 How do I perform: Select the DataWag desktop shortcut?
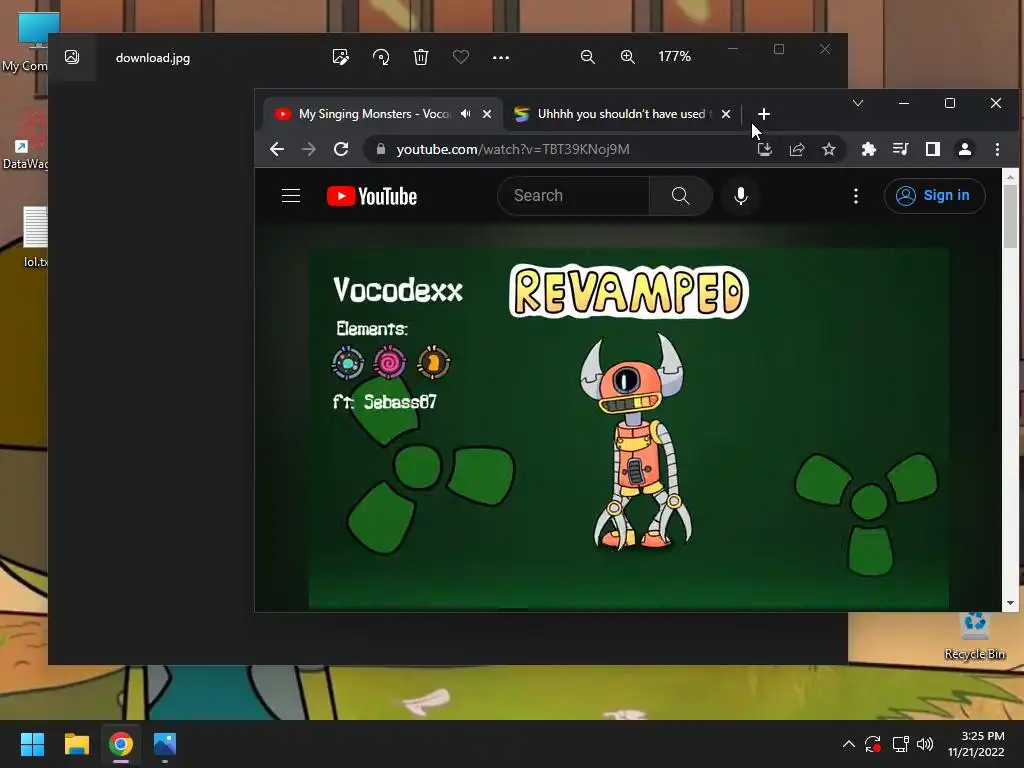[x=25, y=140]
